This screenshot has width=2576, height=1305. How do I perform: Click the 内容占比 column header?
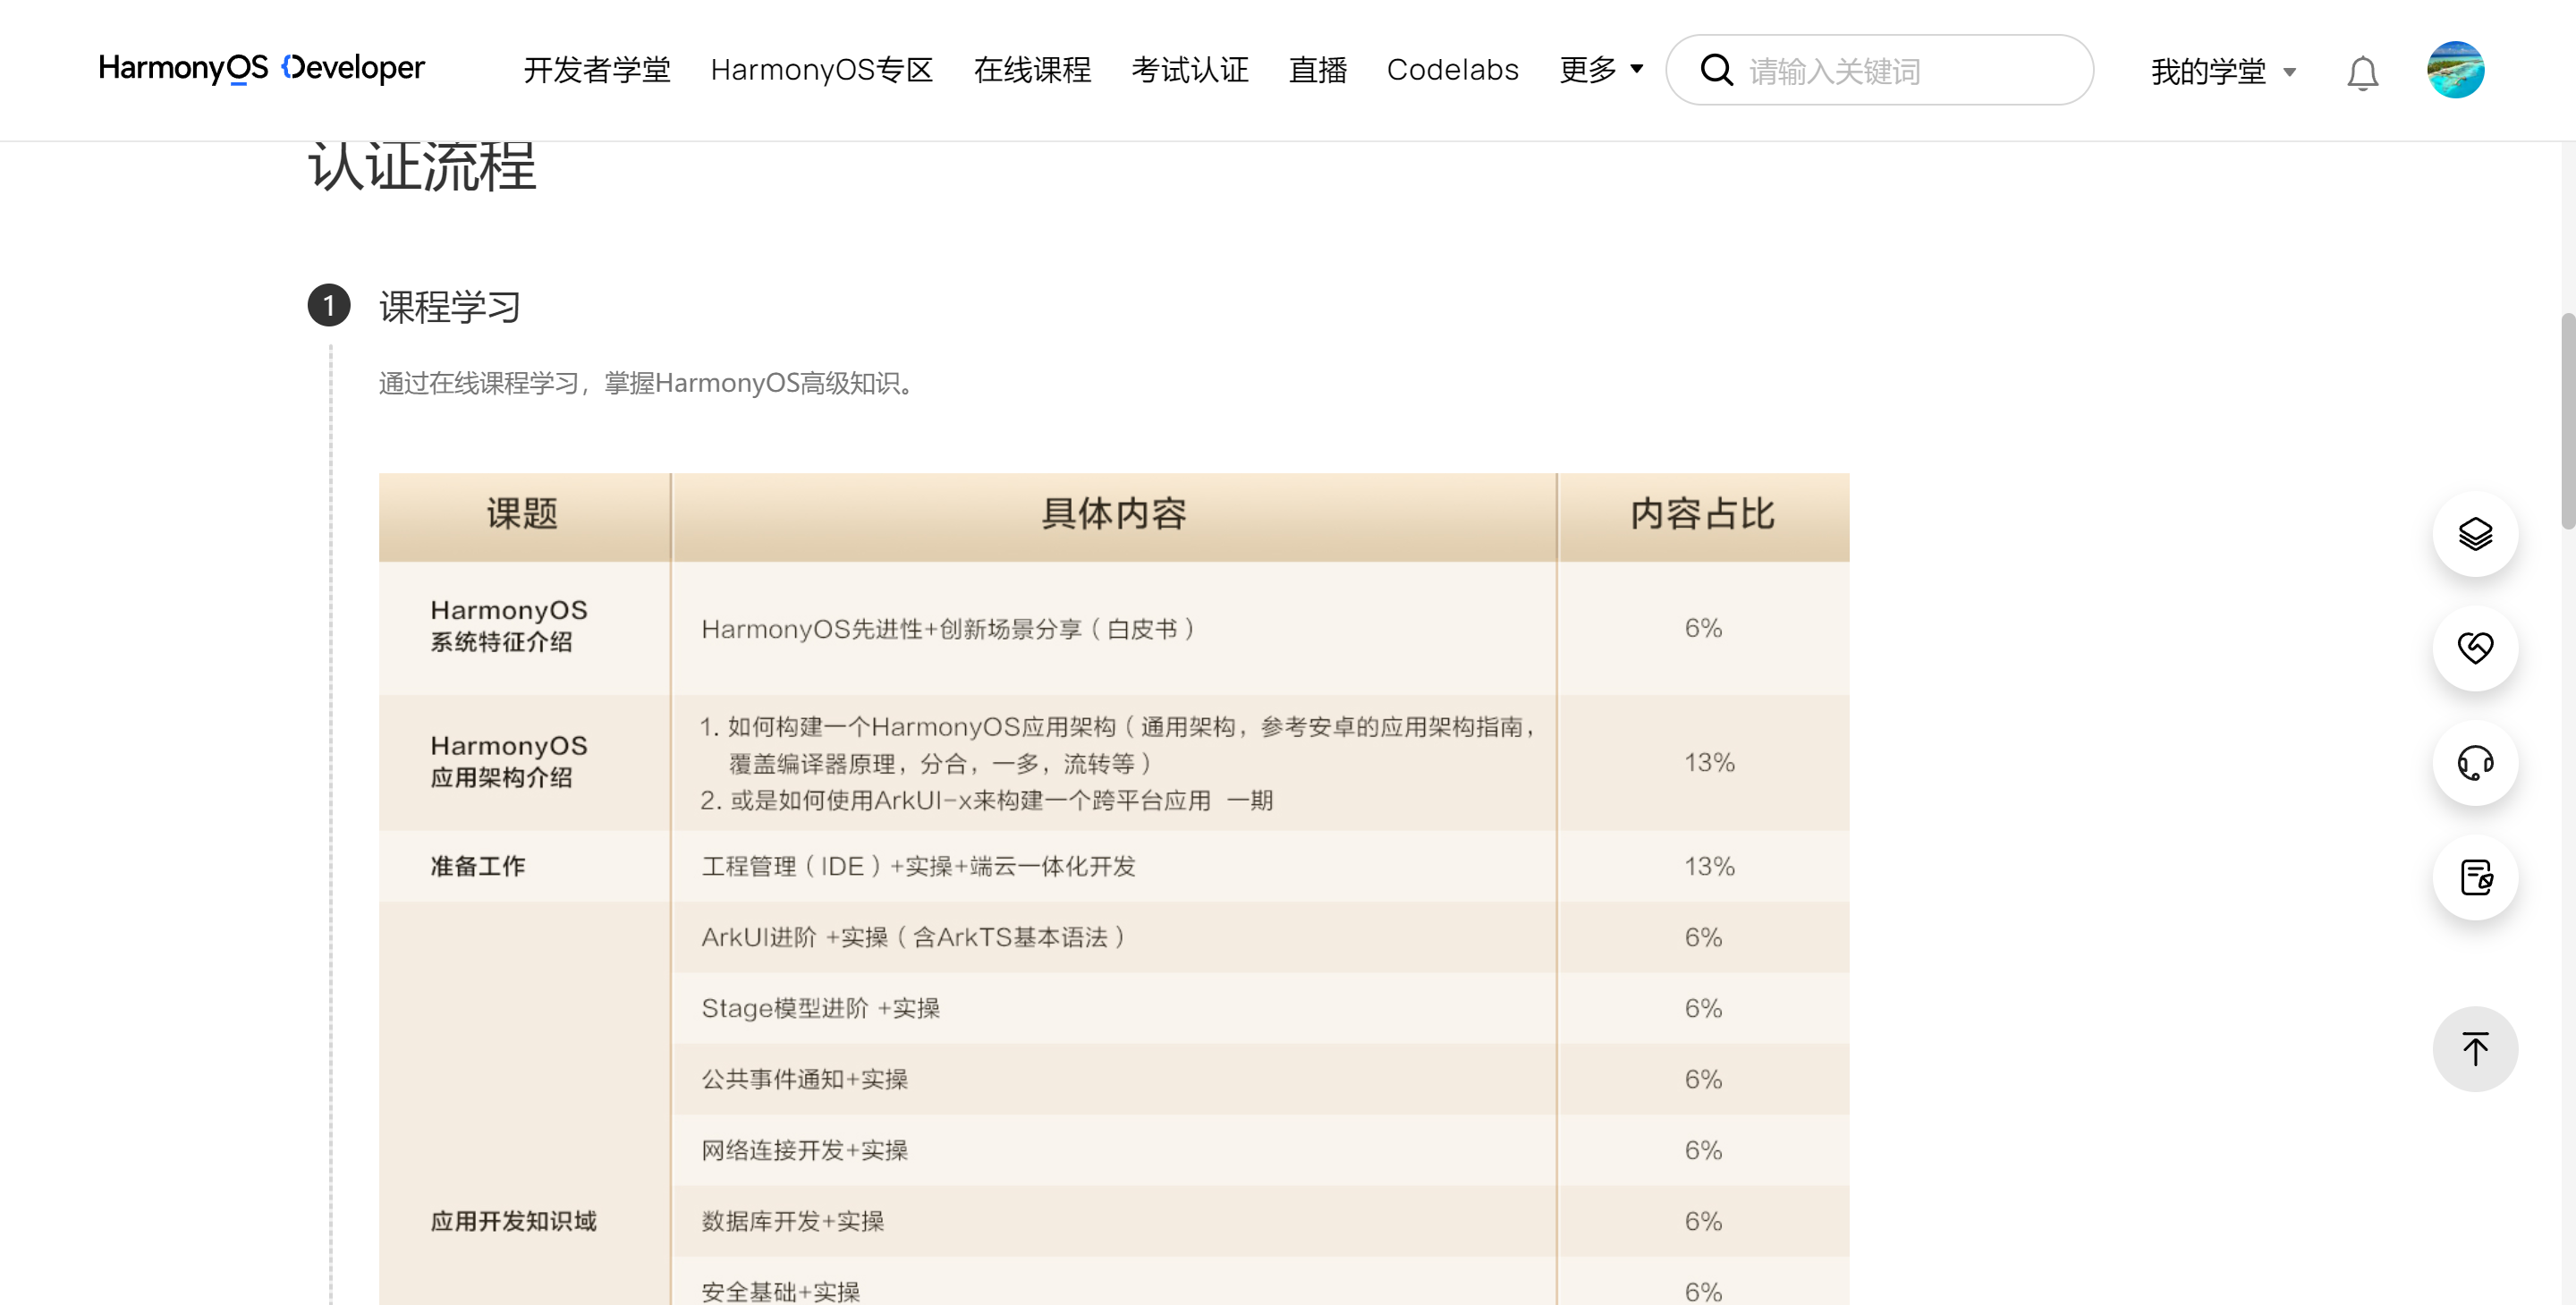pyautogui.click(x=1703, y=516)
